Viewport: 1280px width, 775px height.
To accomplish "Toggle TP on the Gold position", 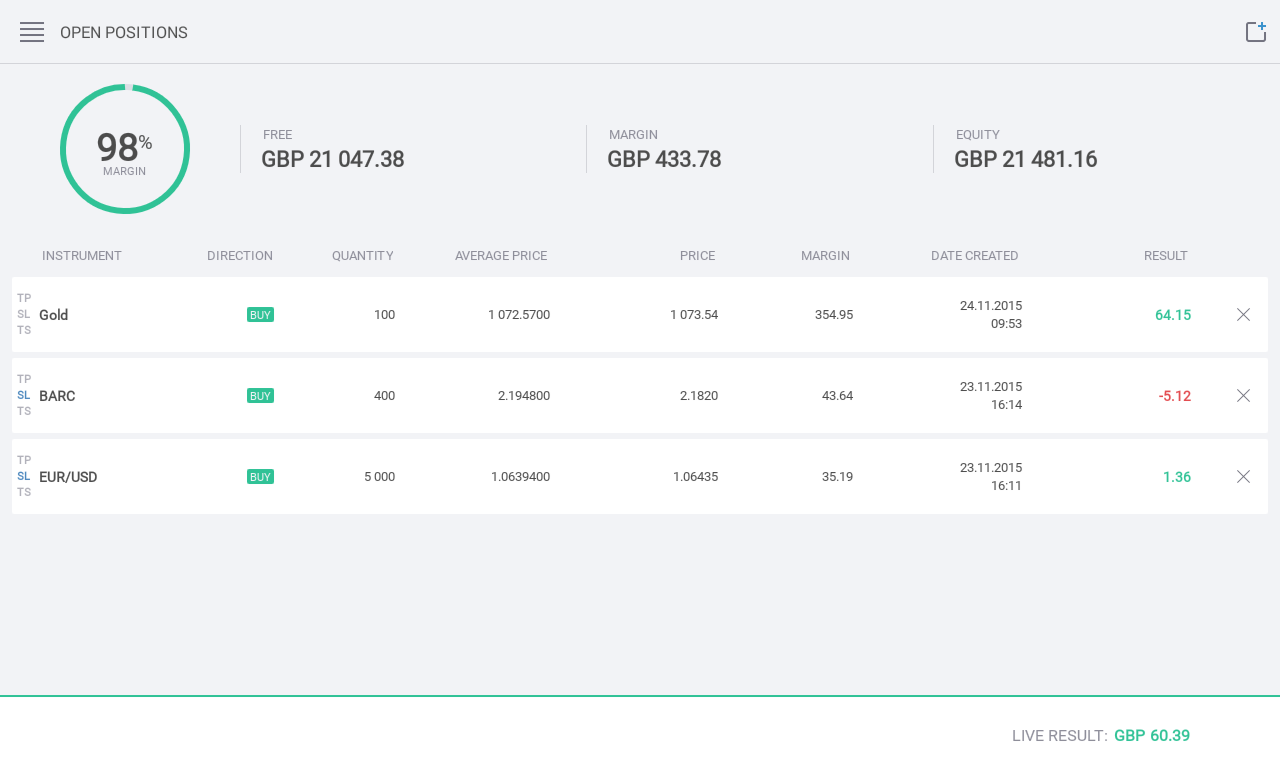I will point(24,298).
